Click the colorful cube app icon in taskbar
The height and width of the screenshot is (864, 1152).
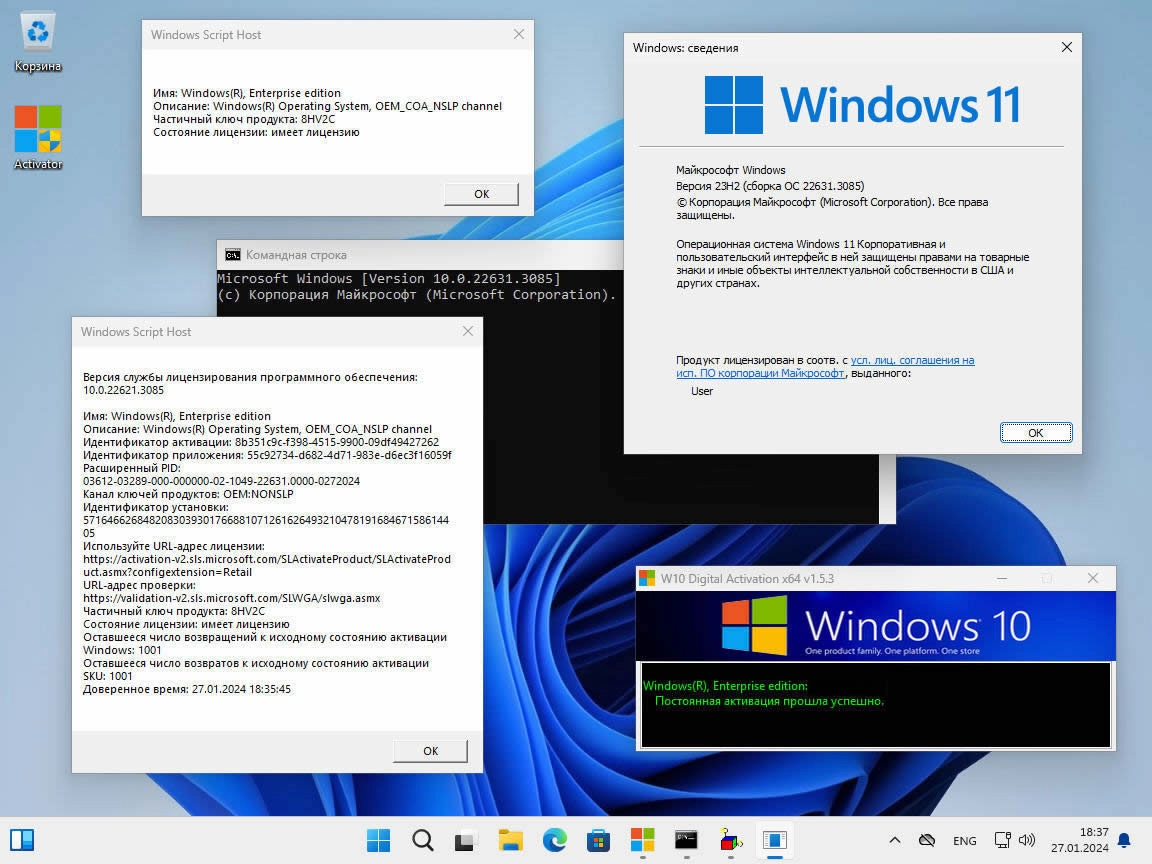click(730, 840)
